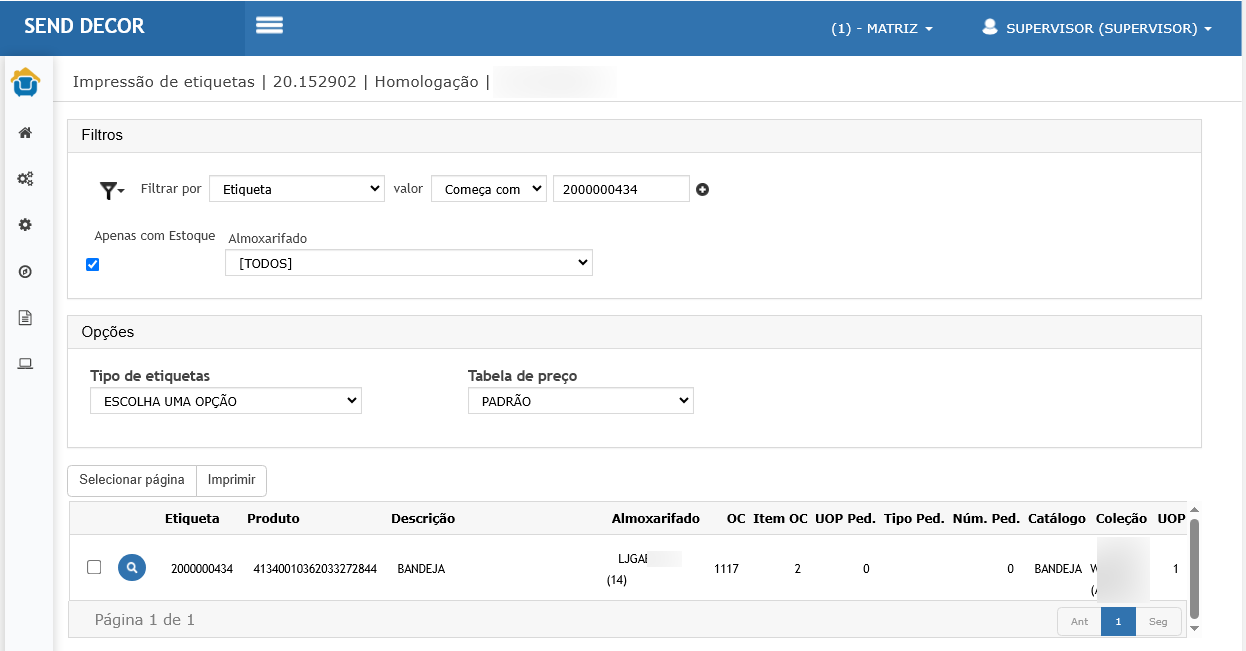Open the Tipo de etiquetas dropdown
Viewport: 1246px width, 651px height.
click(226, 401)
